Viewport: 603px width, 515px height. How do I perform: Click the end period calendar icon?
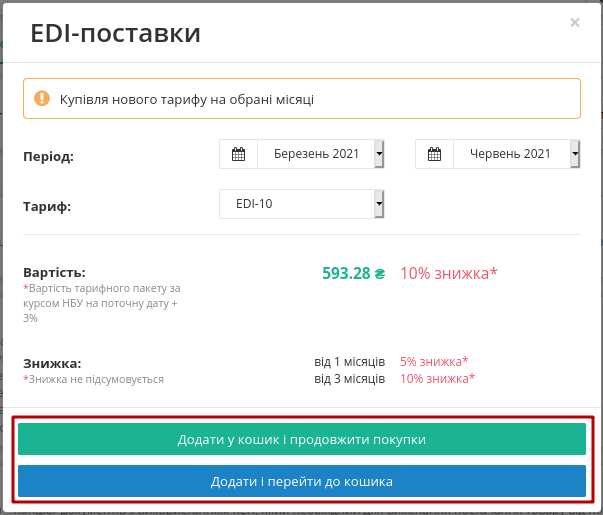[x=435, y=154]
